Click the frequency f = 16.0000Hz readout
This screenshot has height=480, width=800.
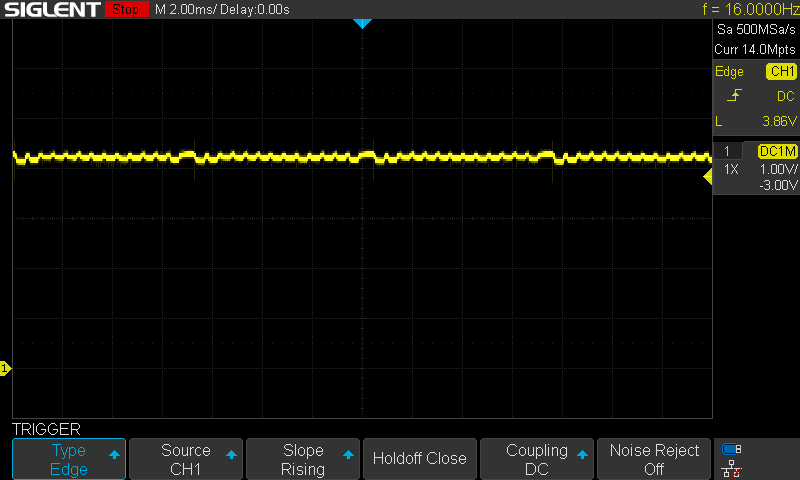tap(751, 9)
